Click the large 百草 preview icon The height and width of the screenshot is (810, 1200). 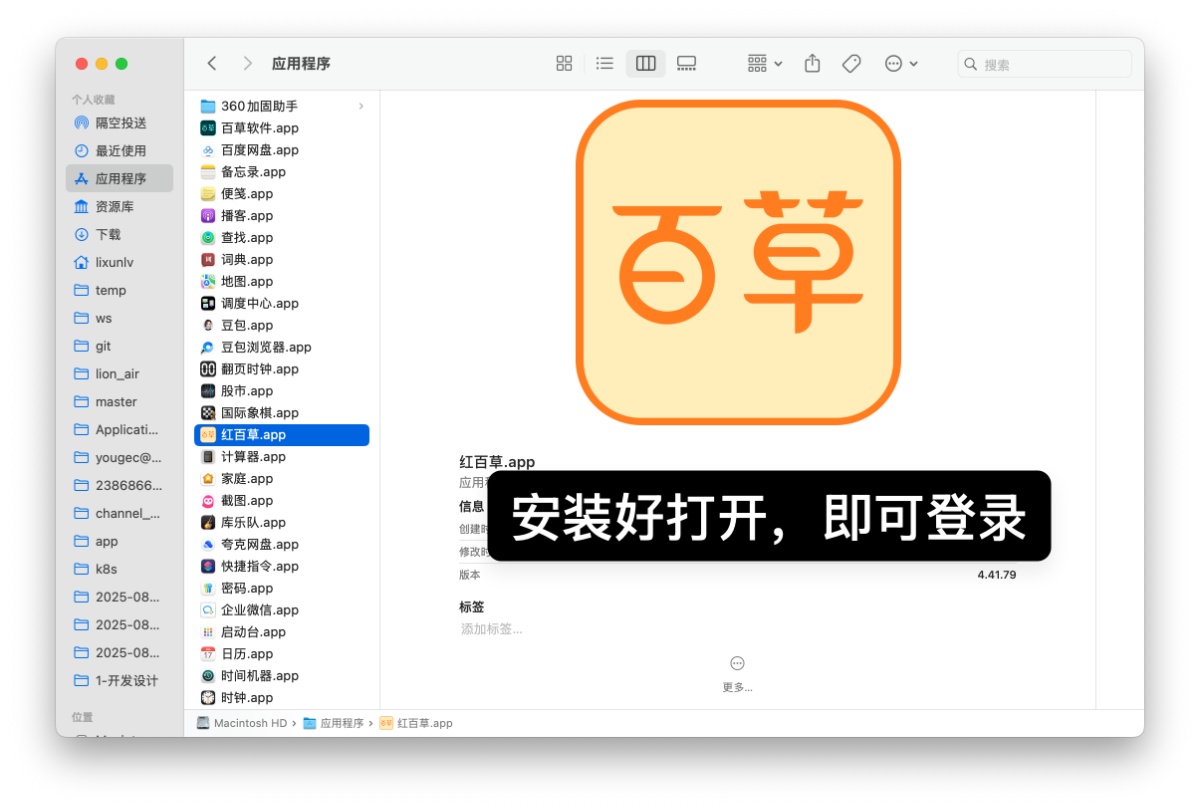click(x=738, y=262)
